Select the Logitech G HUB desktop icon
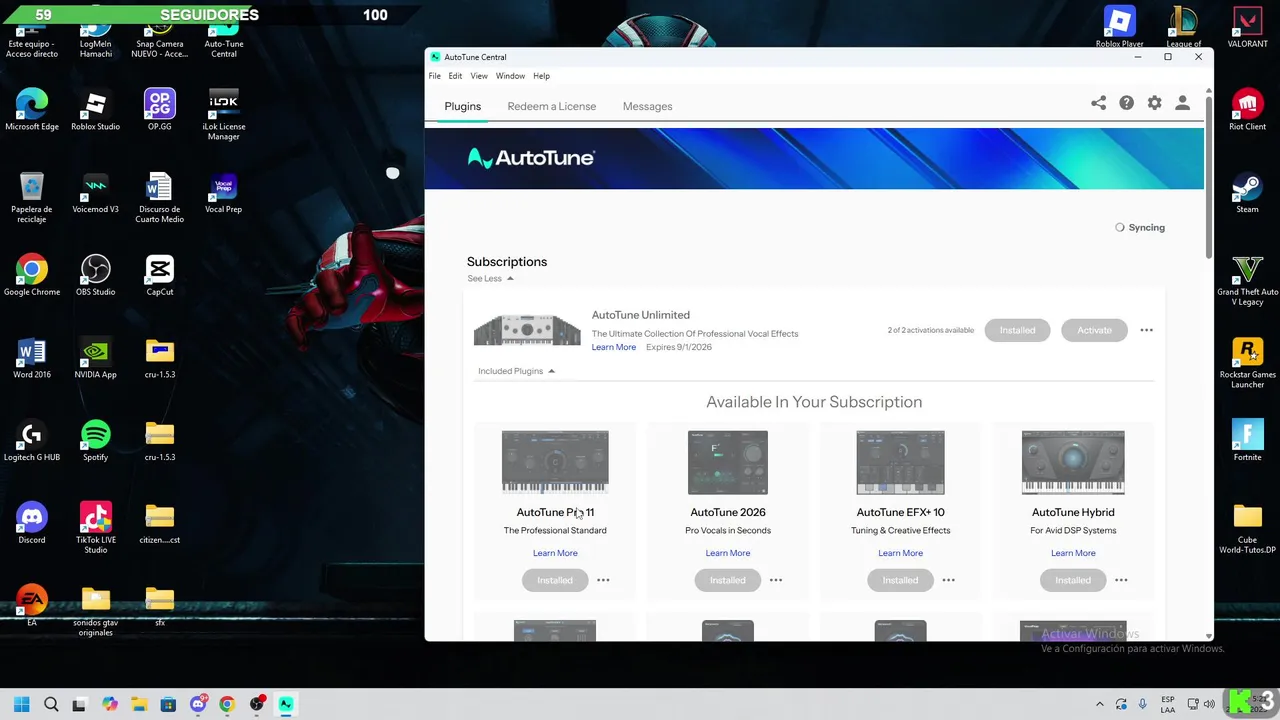Viewport: 1280px width, 720px height. 31,441
